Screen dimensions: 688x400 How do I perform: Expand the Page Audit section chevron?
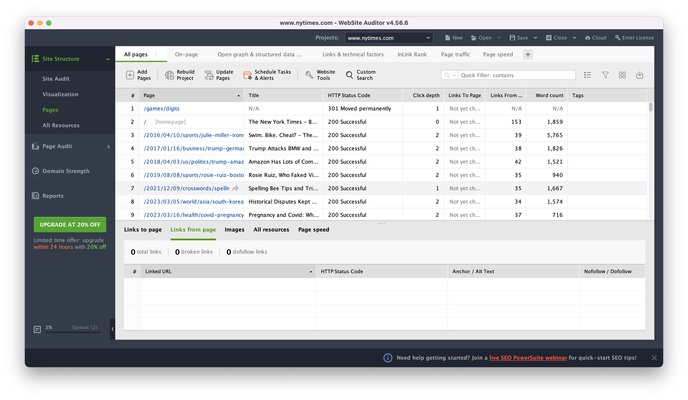tap(108, 146)
